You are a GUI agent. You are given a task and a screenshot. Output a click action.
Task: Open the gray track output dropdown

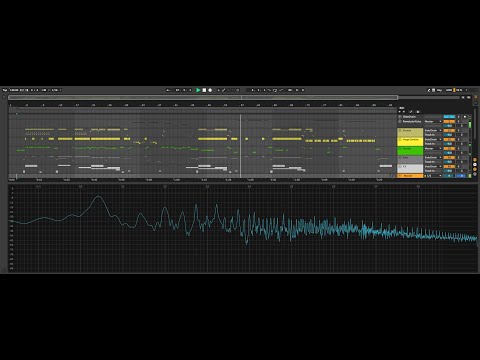coord(433,157)
